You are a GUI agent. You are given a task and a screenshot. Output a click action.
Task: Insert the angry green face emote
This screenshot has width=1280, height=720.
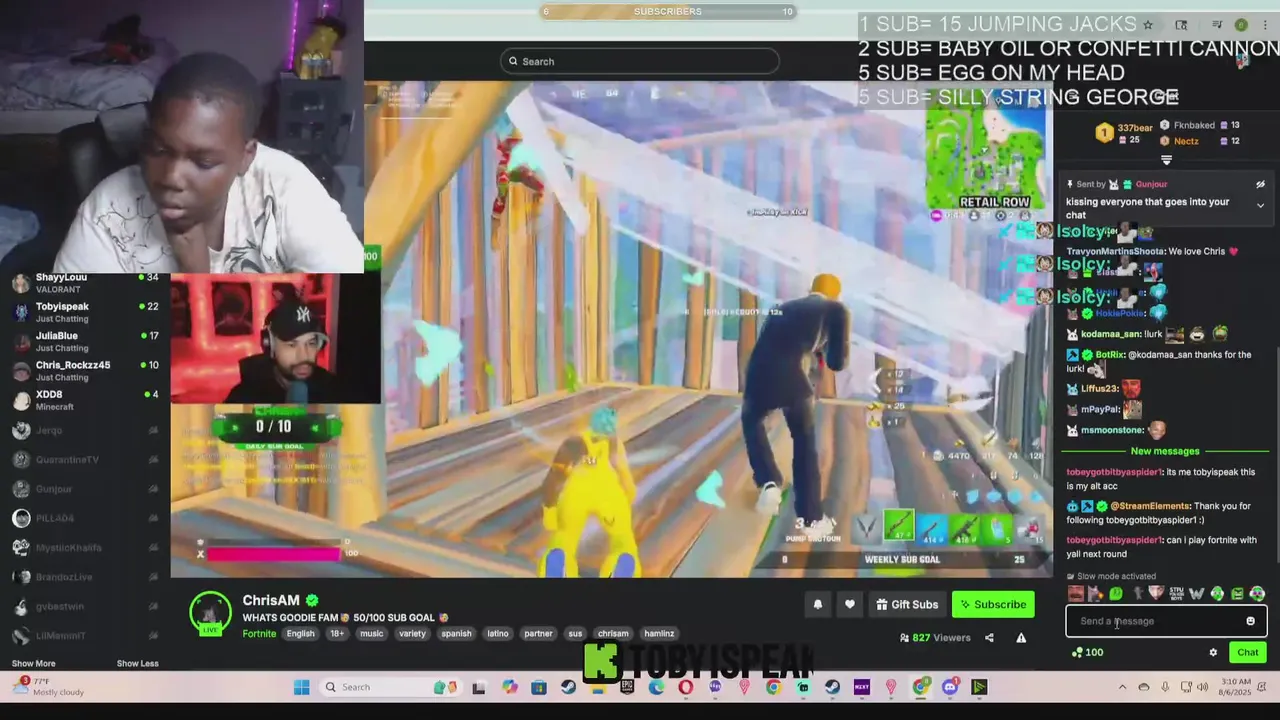pos(1237,594)
